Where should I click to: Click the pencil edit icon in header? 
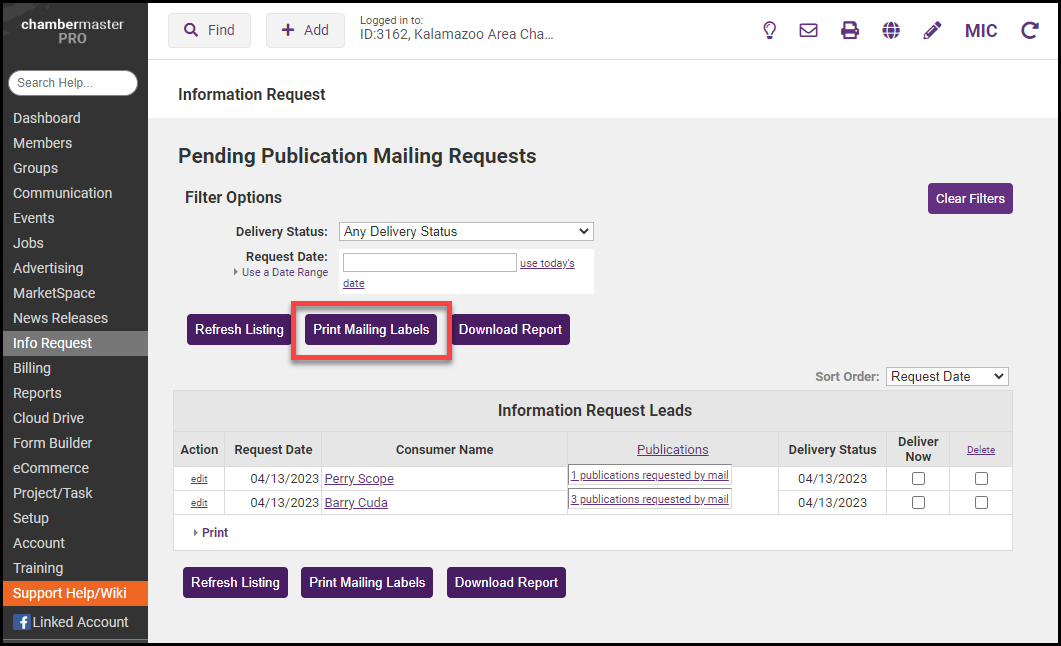[x=932, y=30]
